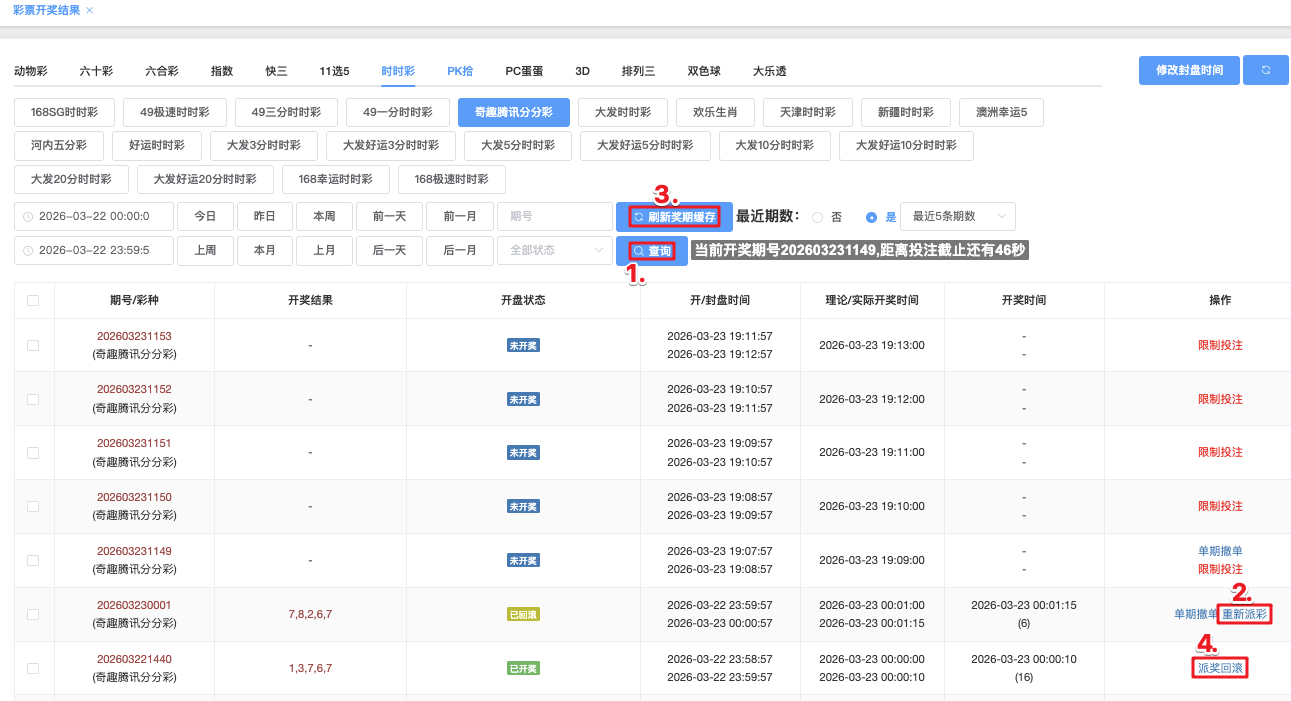
Task: Click 单期撤单 for issue 202603231149
Action: click(x=1220, y=551)
